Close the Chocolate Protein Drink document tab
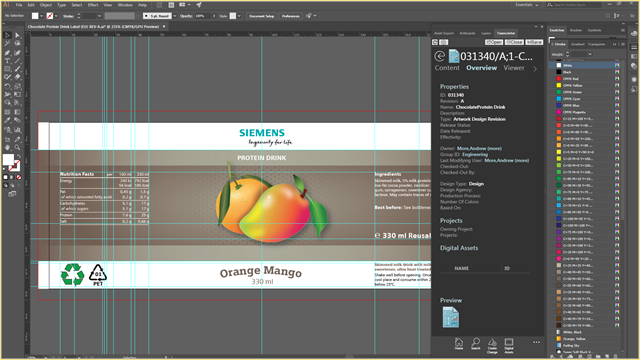The height and width of the screenshot is (360, 640). point(164,27)
